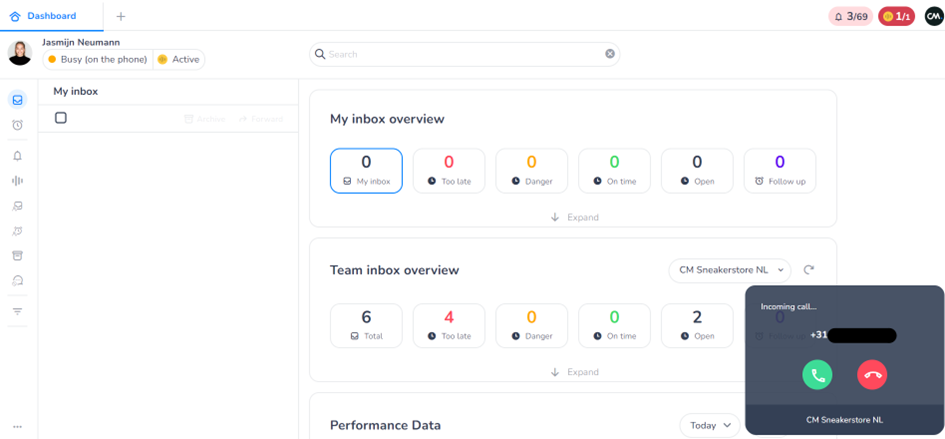Screen dimensions: 945x439
Task: Open the inbox icon in left sidebar
Action: click(17, 100)
